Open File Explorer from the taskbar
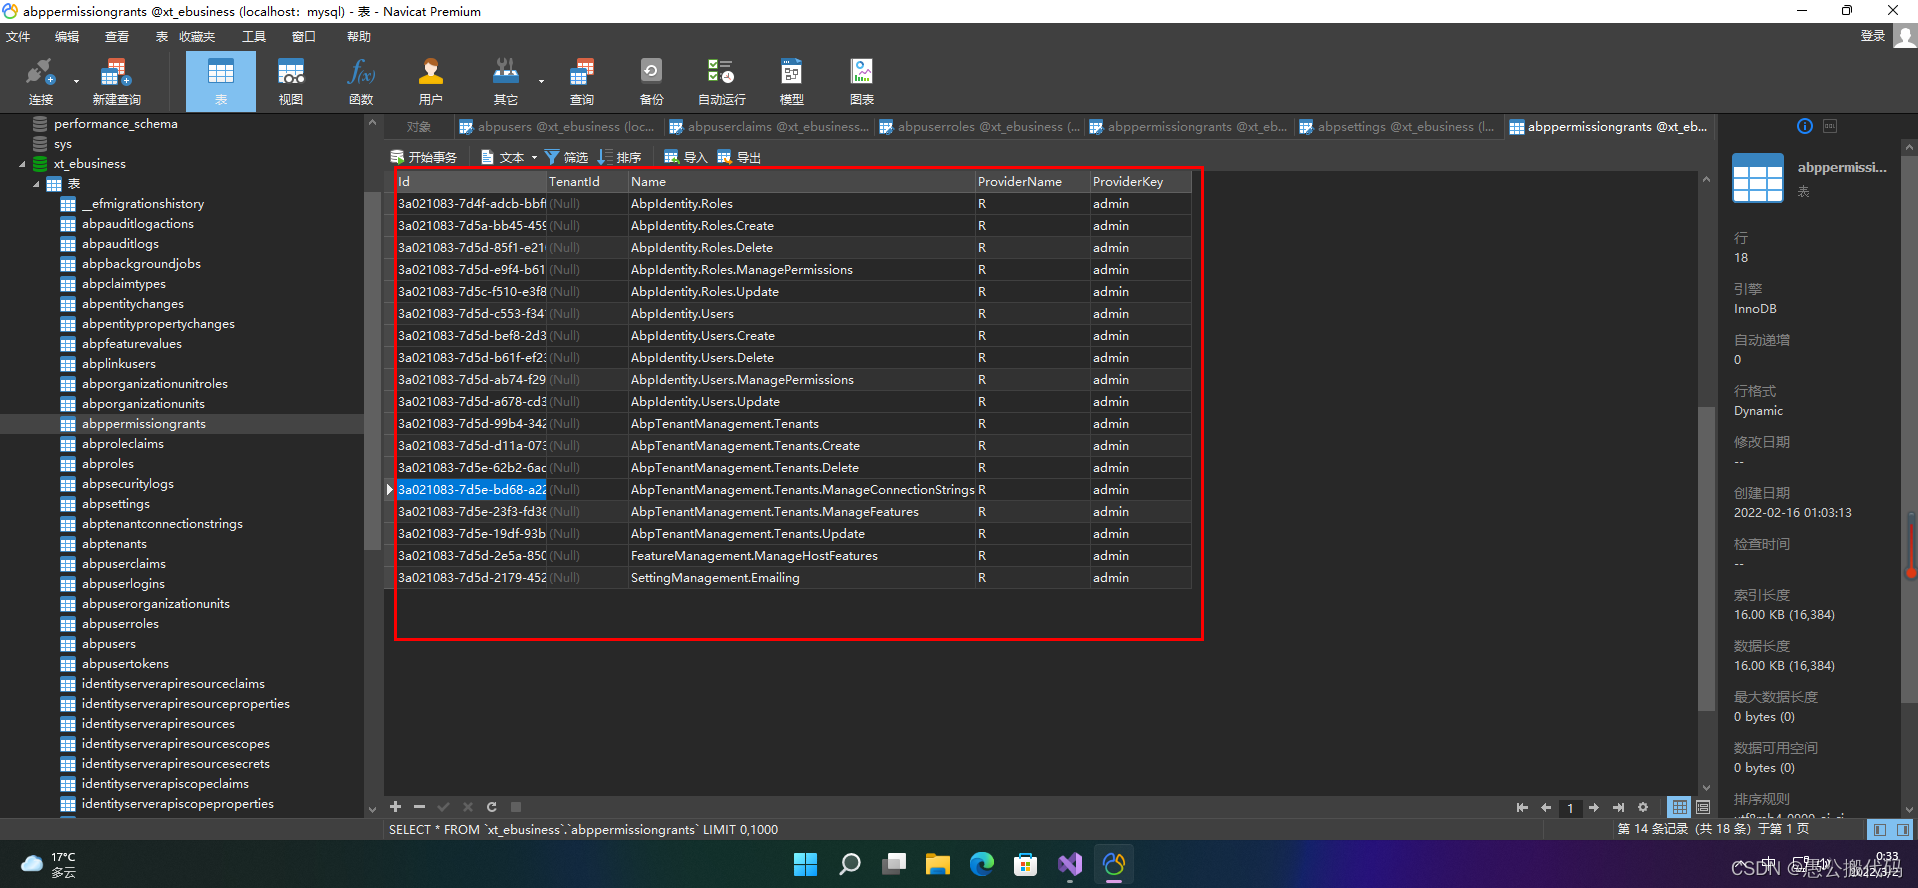 click(937, 864)
